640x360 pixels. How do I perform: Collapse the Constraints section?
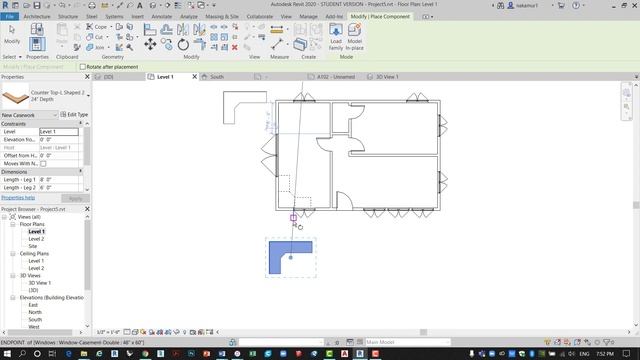coord(80,124)
